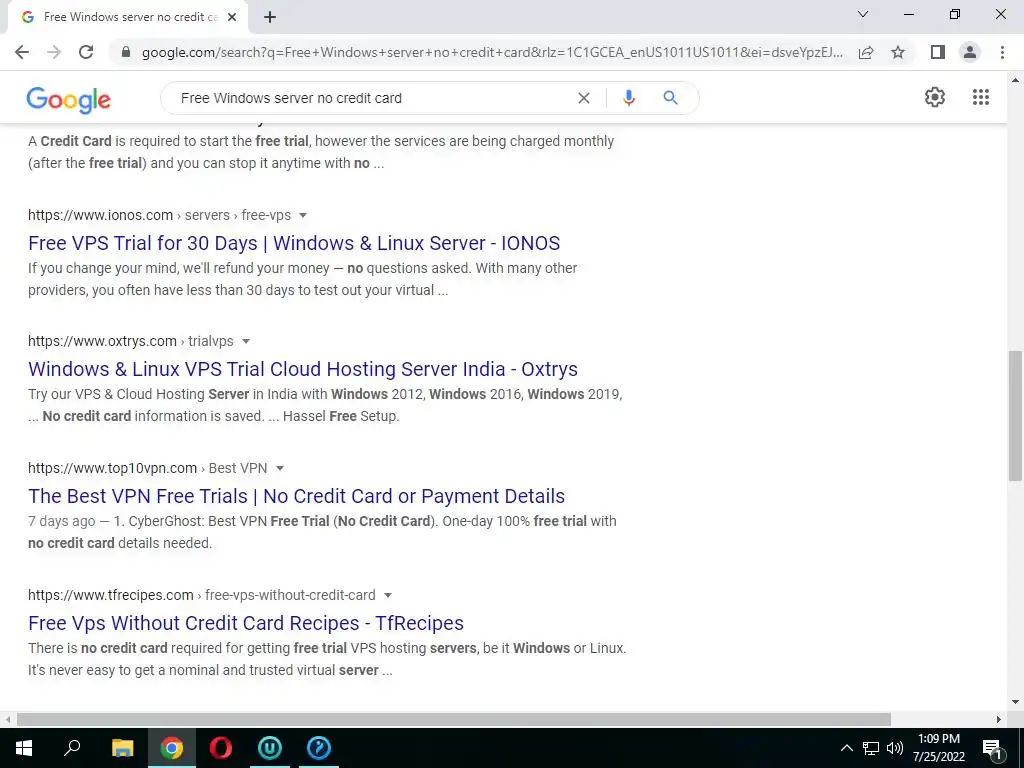Click right arrow on horizontal scrollbar
Image resolution: width=1024 pixels, height=768 pixels.
click(998, 719)
